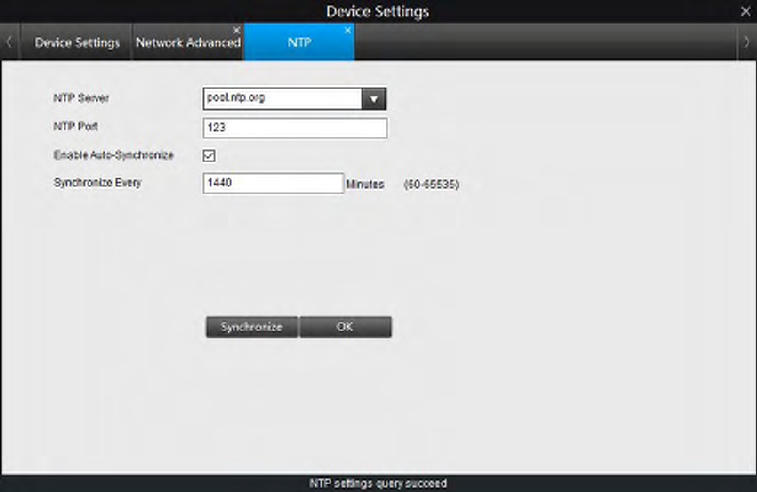Click the Enable Auto-Synchronize label
Viewport: 757px width, 492px height.
coord(113,155)
